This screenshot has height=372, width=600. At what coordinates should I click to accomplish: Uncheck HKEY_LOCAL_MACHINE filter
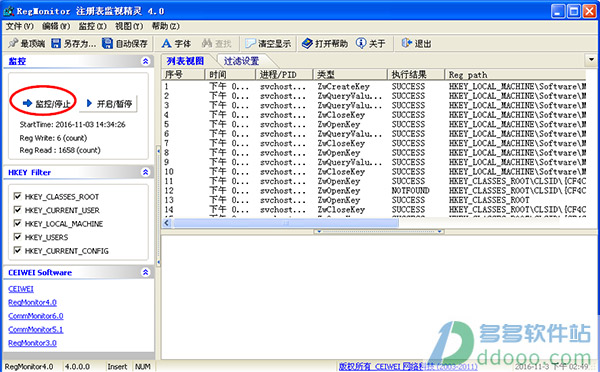pos(17,223)
